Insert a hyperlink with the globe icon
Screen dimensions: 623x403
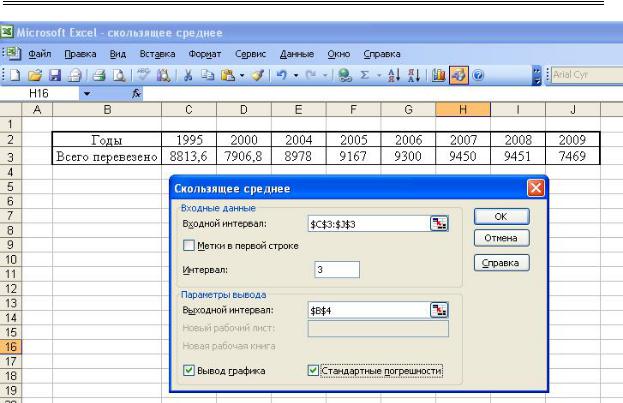pyautogui.click(x=344, y=75)
